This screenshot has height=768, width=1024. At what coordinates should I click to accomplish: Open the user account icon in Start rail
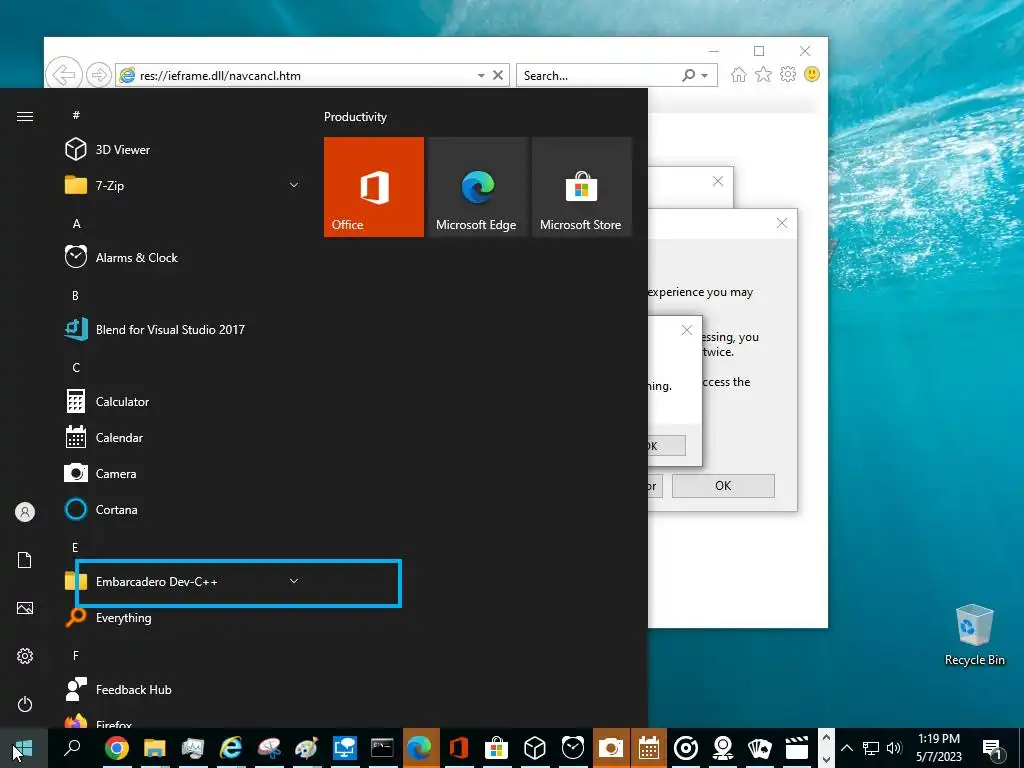pos(25,512)
